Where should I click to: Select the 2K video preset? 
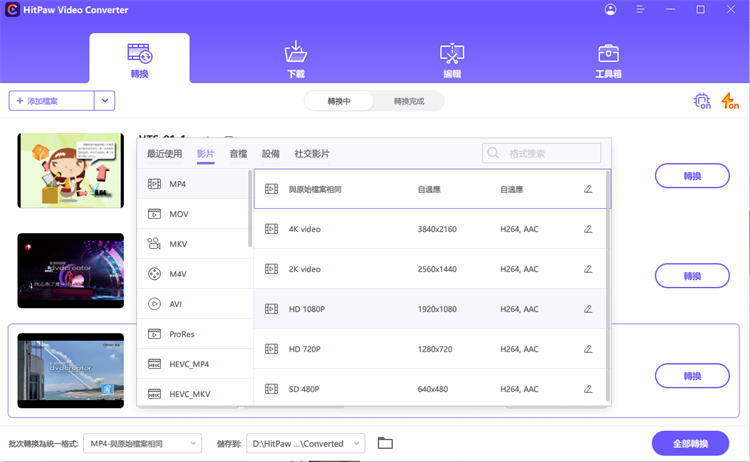[430, 269]
